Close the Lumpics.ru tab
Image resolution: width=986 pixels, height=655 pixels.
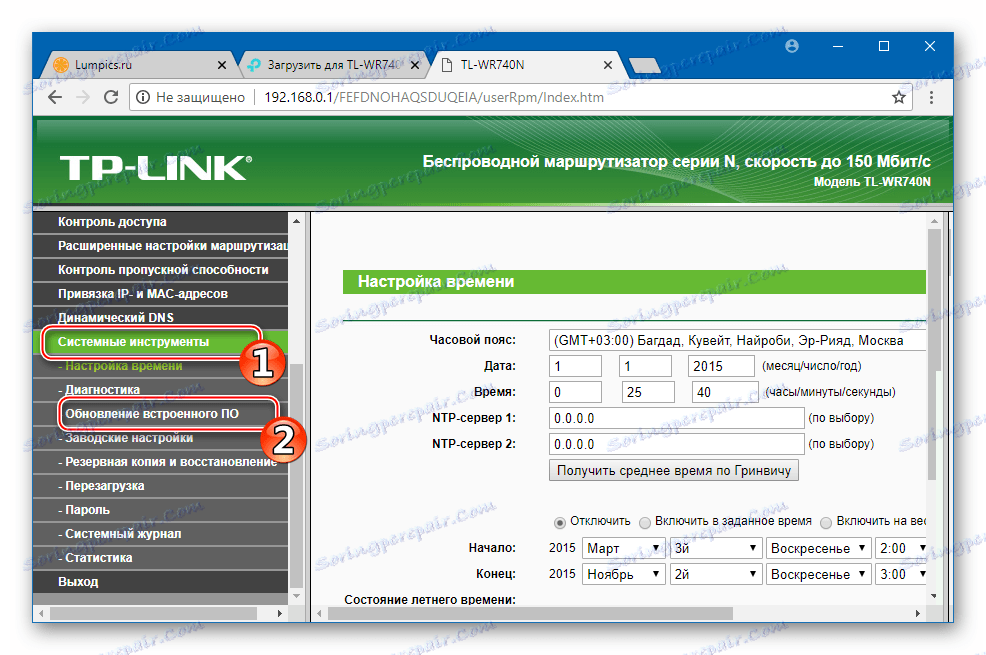pyautogui.click(x=222, y=65)
